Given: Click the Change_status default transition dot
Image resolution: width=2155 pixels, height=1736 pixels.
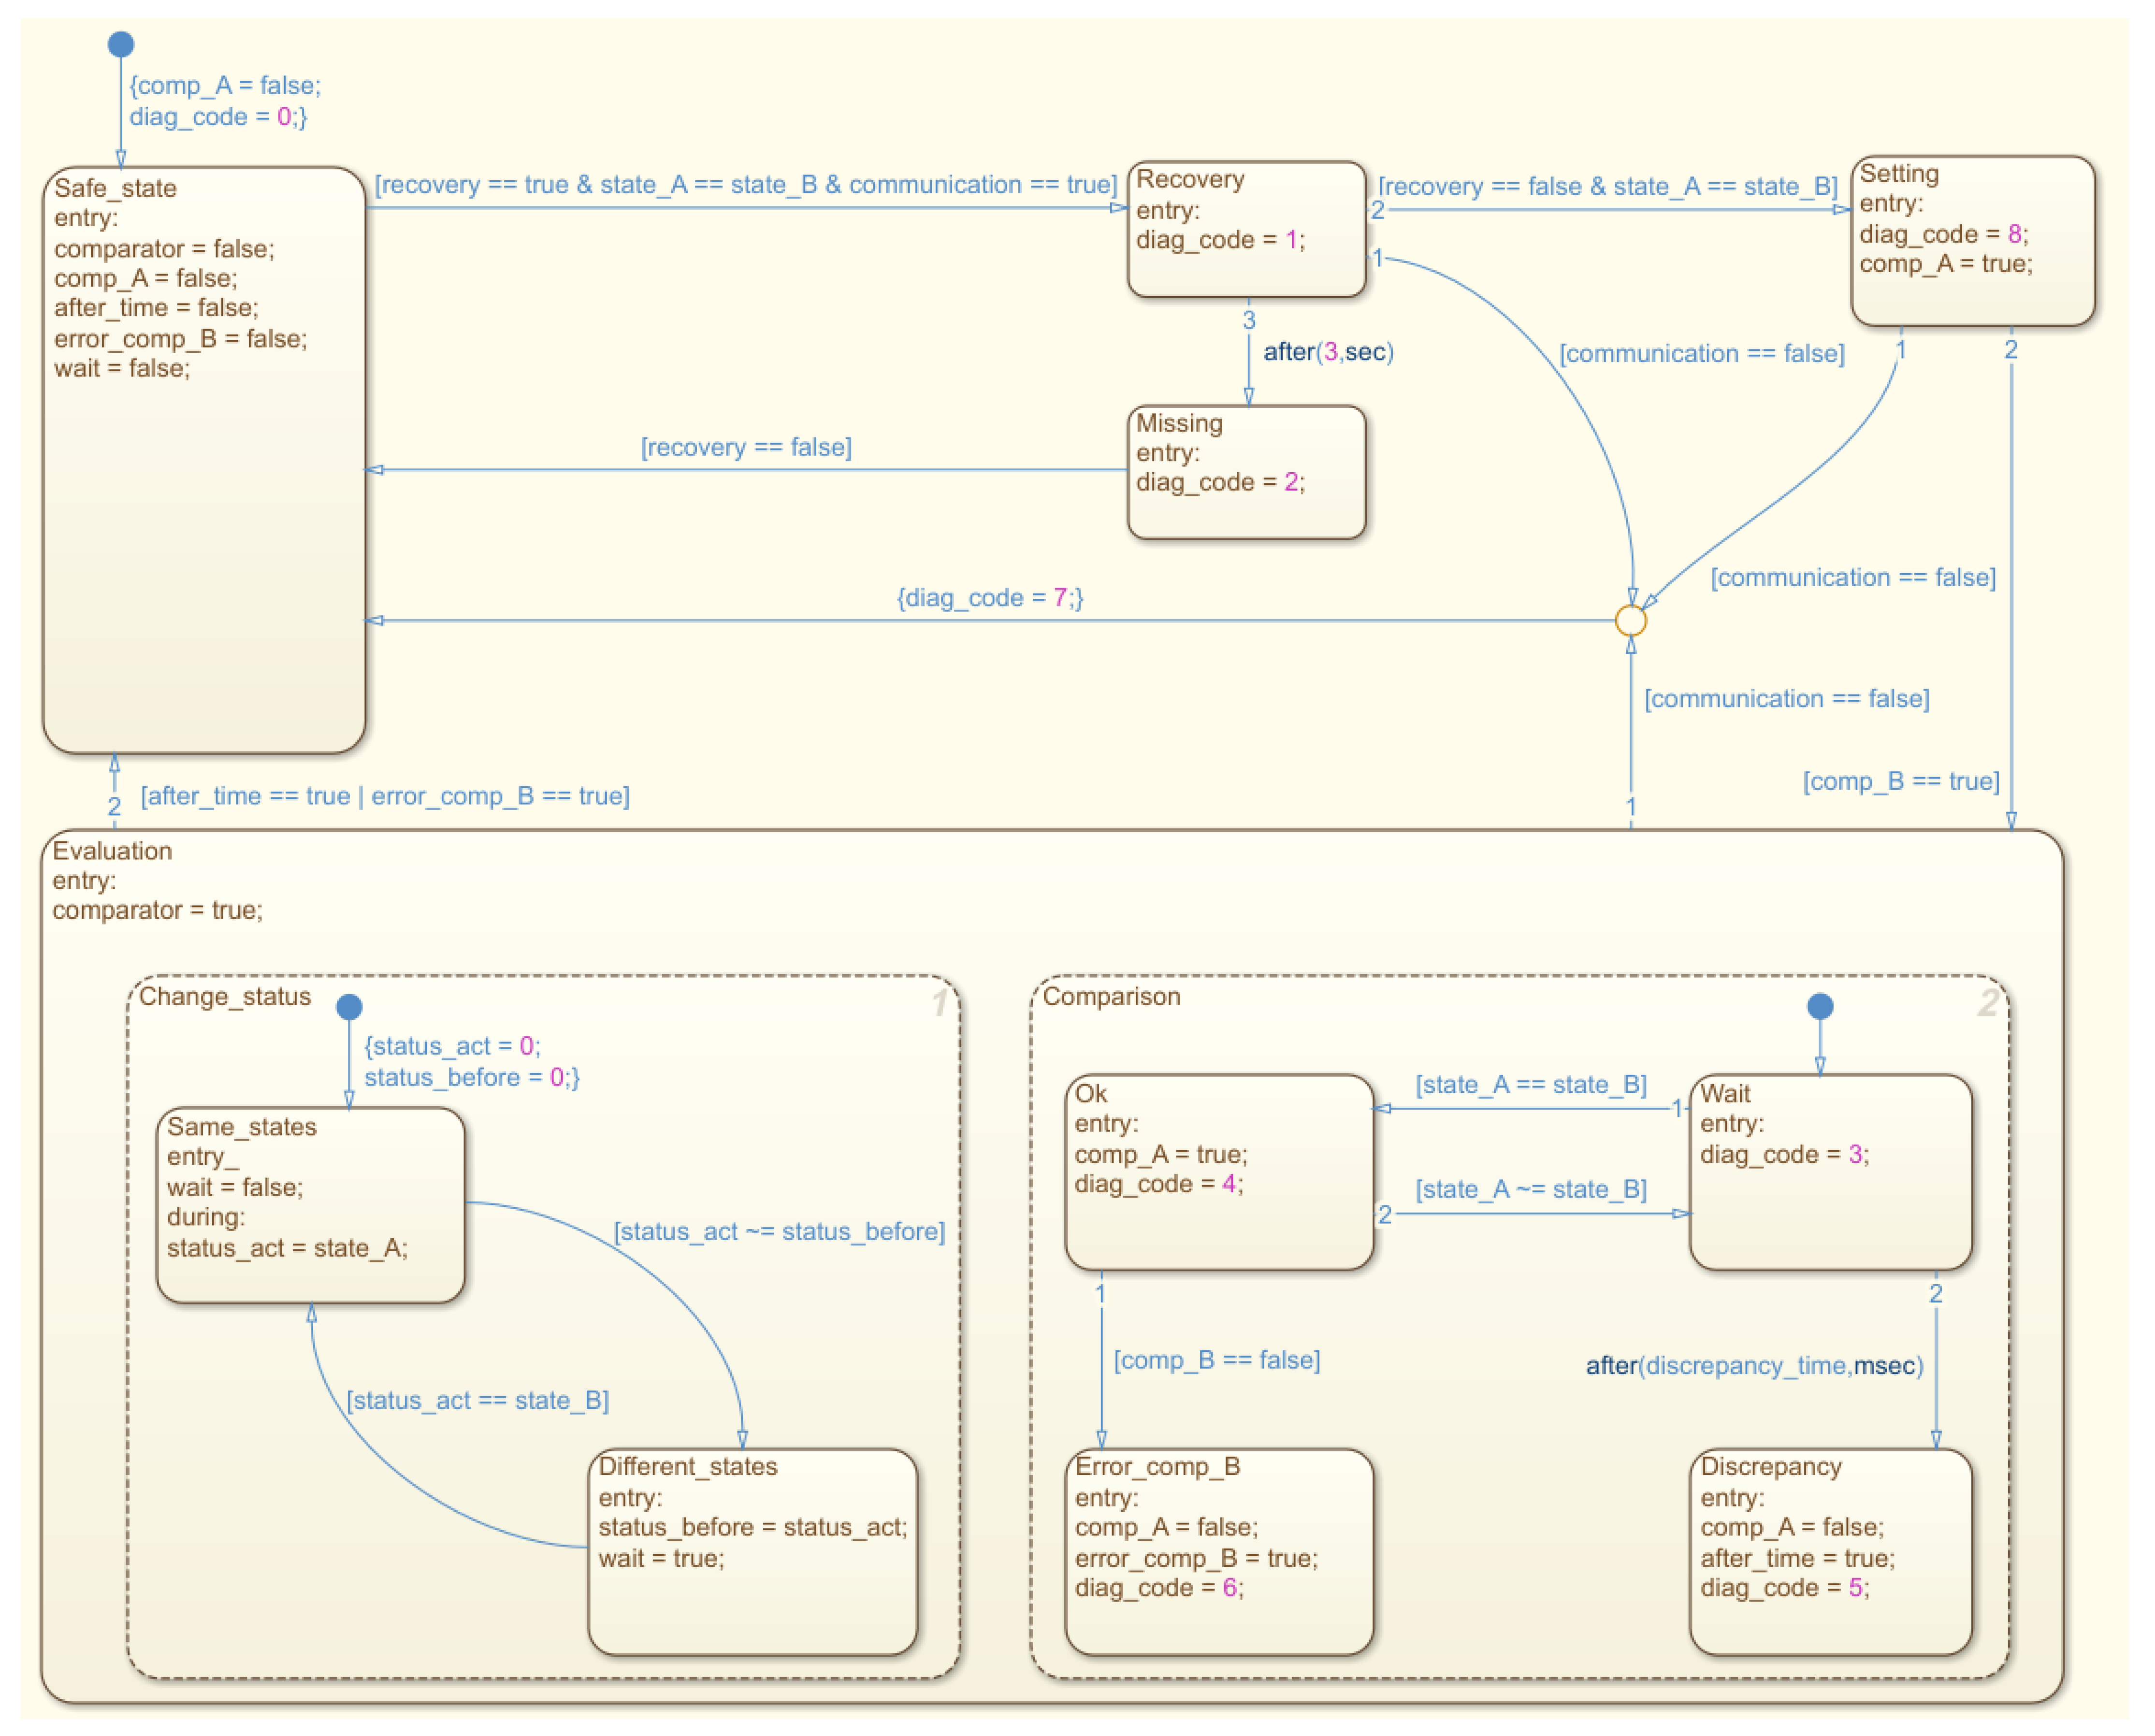Looking at the screenshot, I should click(349, 1006).
